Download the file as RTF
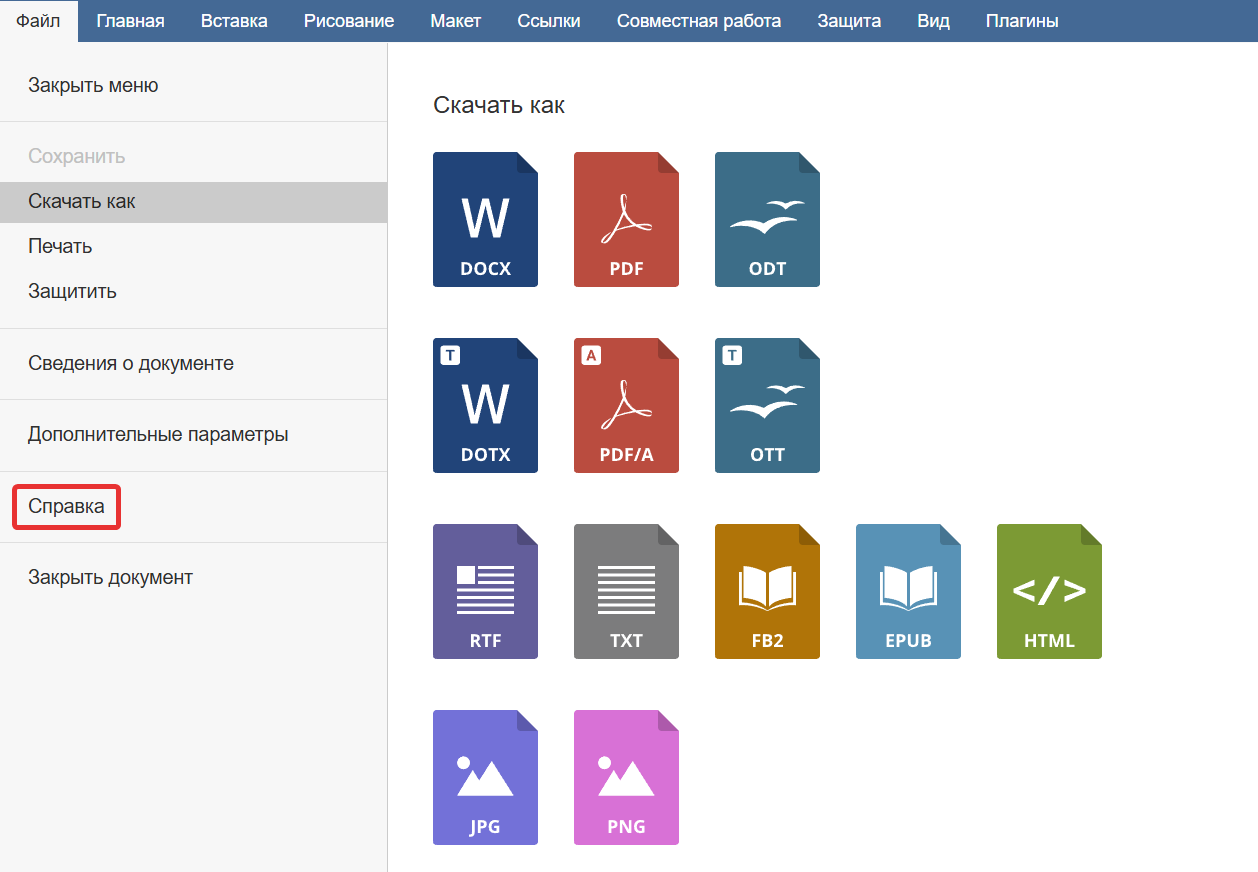This screenshot has height=872, width=1258. (485, 591)
